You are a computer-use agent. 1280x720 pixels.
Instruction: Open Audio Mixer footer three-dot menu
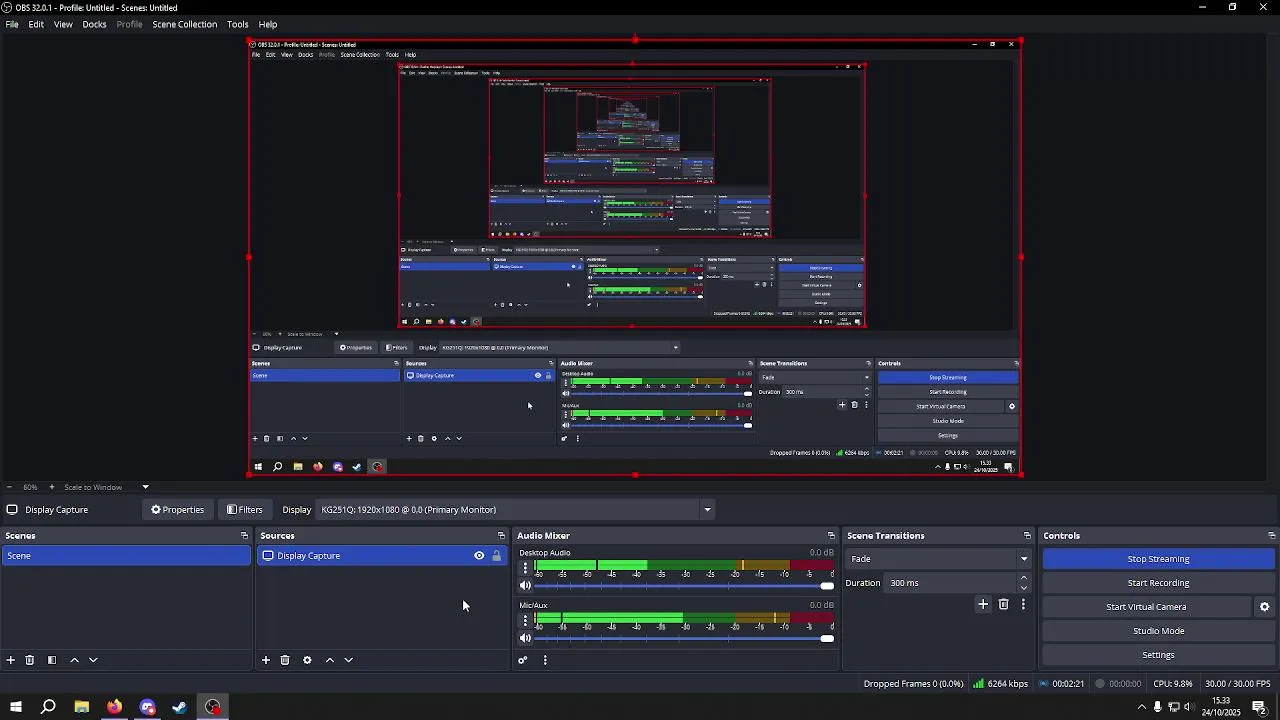pos(545,660)
